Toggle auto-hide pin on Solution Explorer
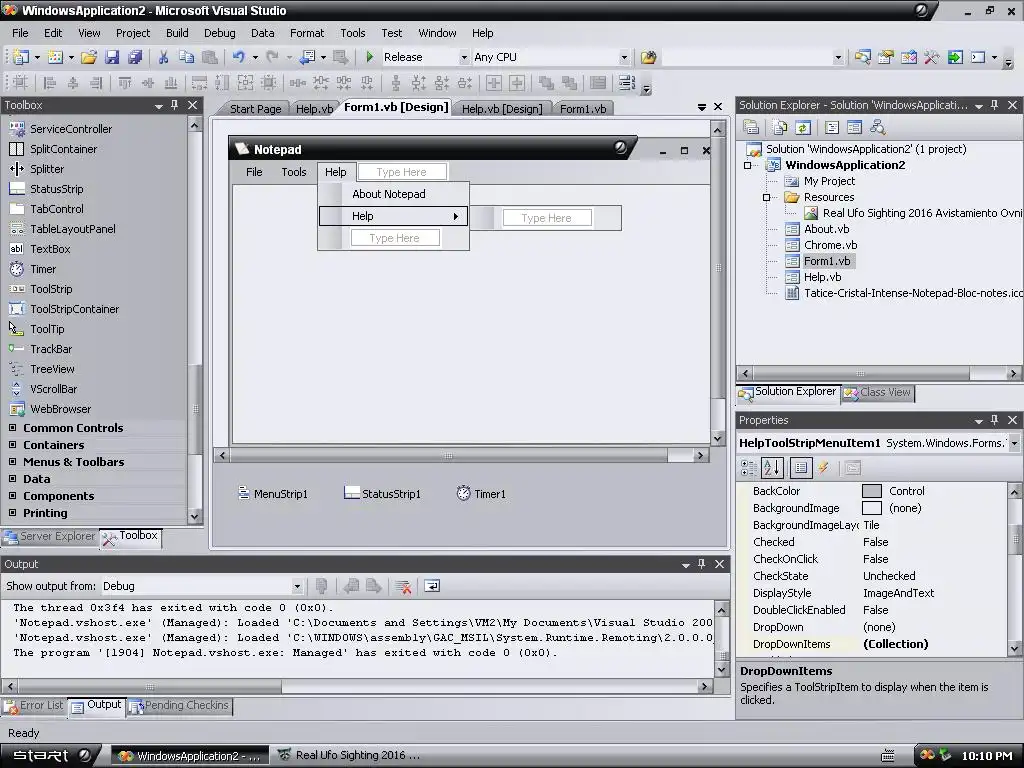Viewport: 1024px width, 768px height. coord(995,104)
